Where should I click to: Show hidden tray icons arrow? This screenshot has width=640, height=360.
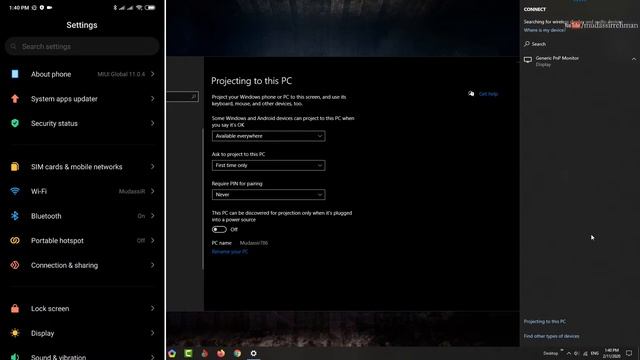[569, 353]
